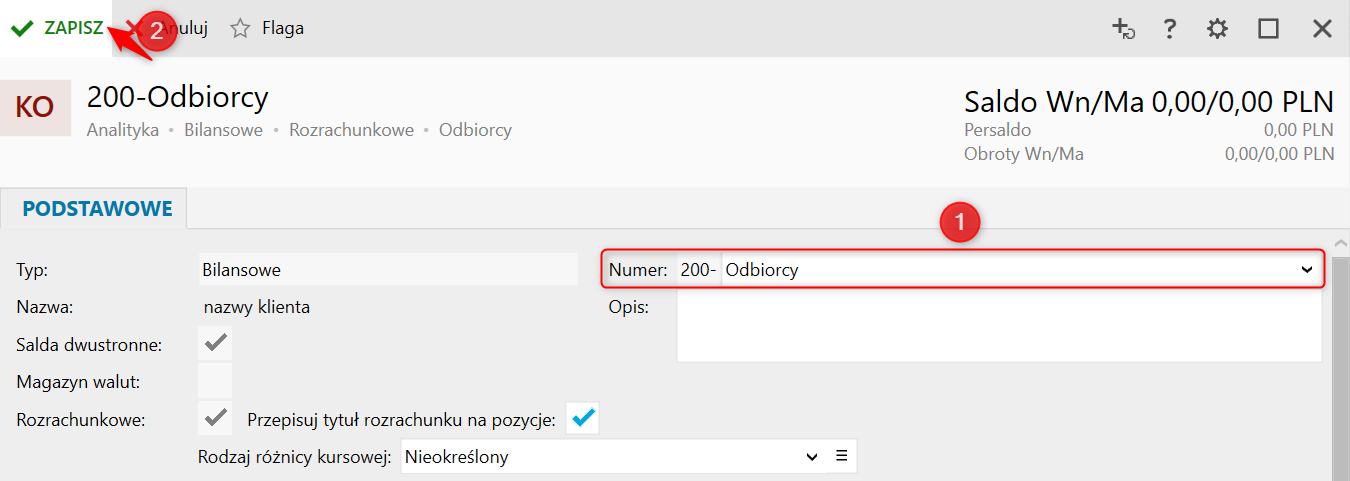Screen dimensions: 1350x481
Task: Click the KO account type badge
Action: point(36,108)
